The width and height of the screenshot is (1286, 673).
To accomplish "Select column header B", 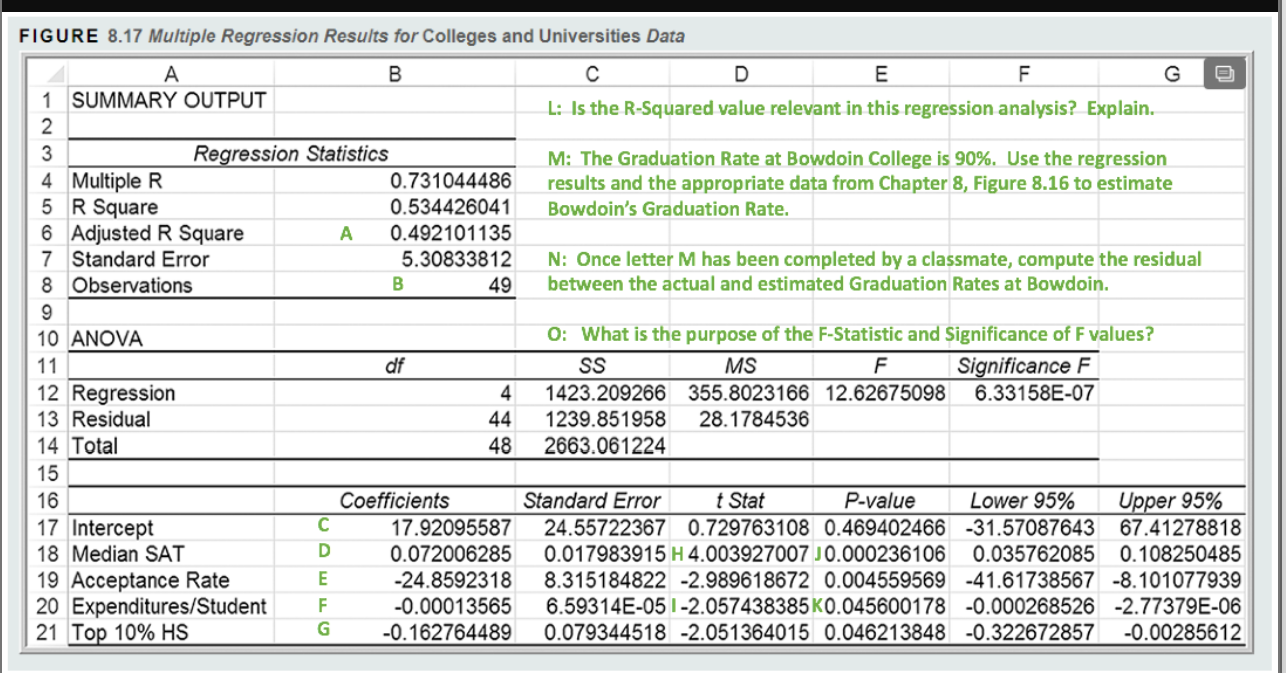I will point(396,73).
